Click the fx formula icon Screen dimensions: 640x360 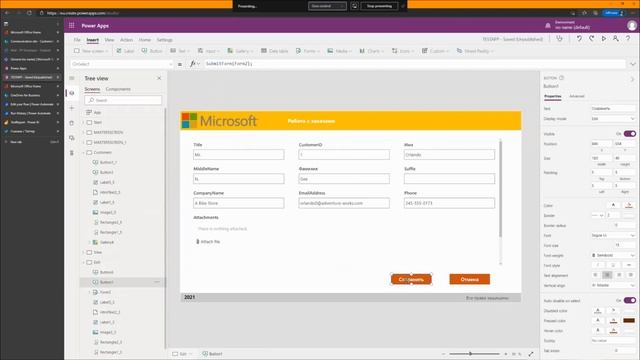click(x=193, y=64)
